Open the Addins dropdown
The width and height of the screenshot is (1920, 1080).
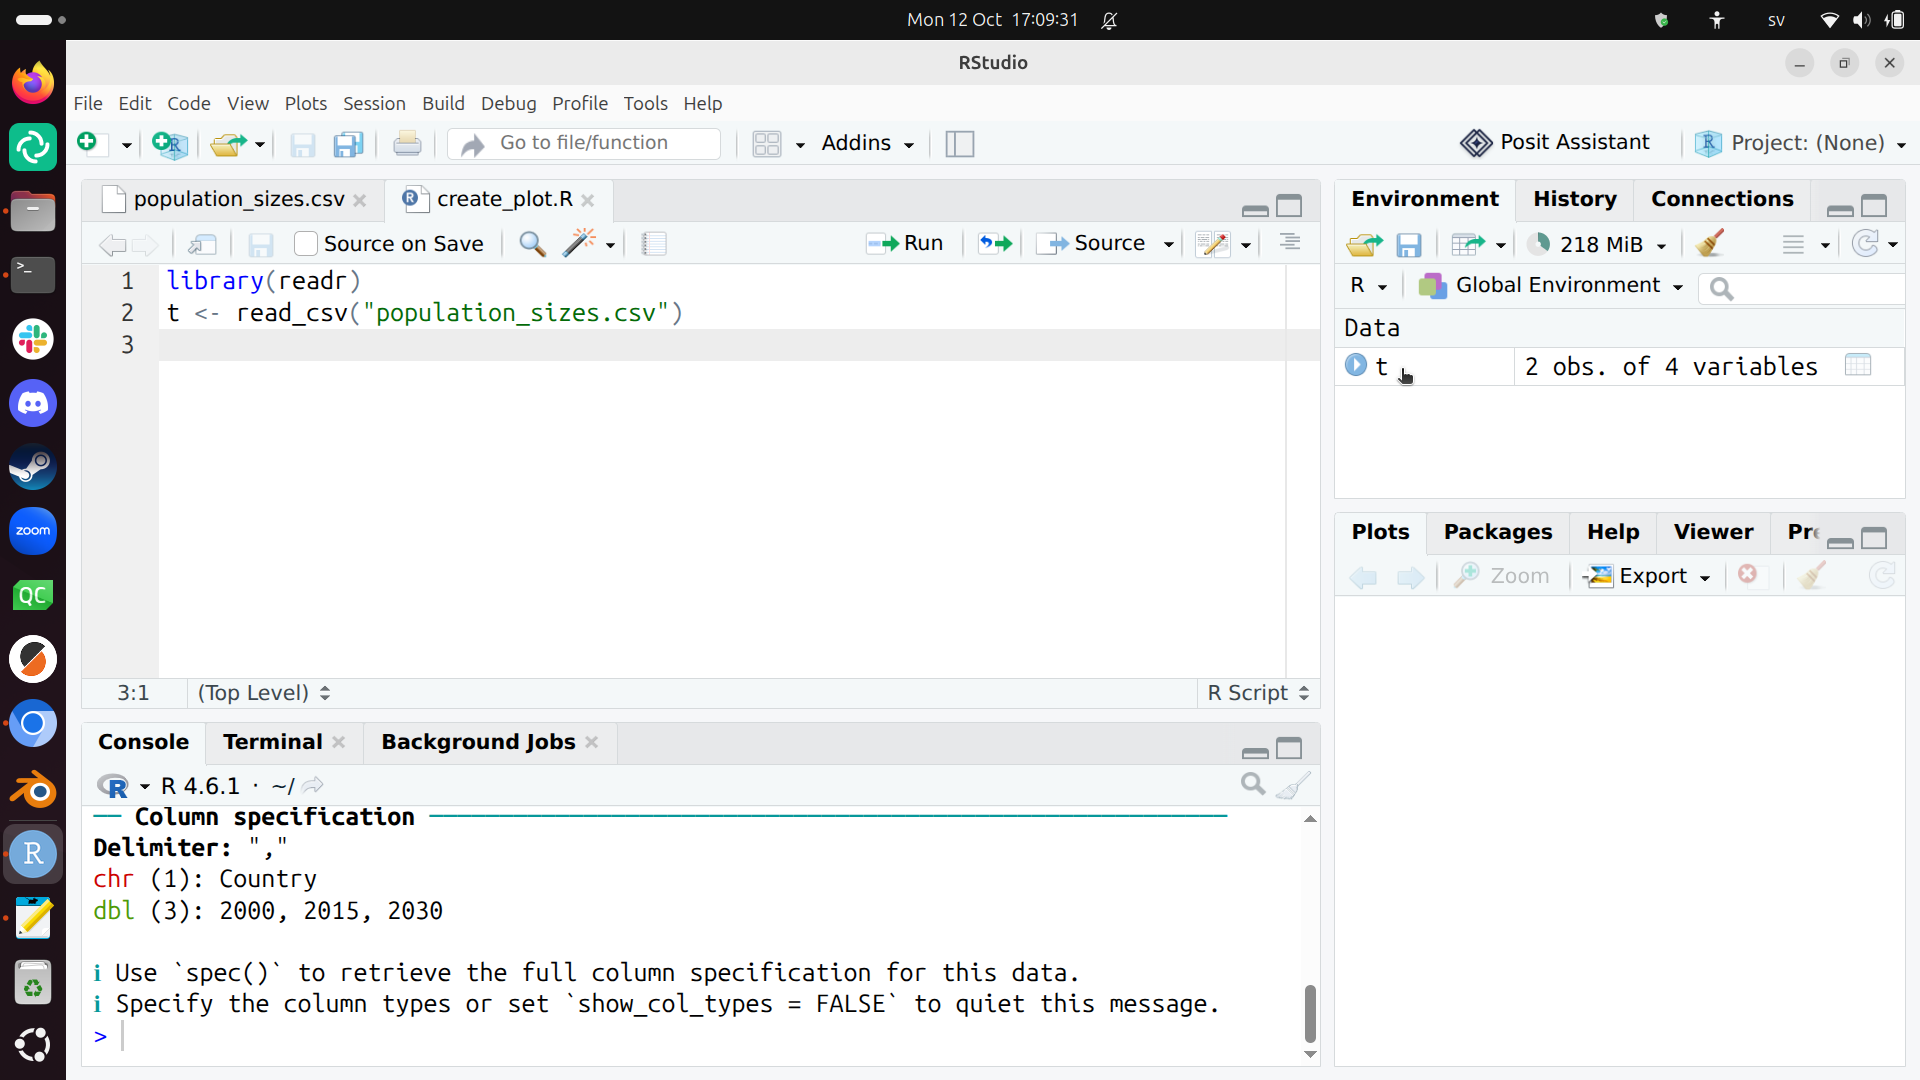[x=867, y=143]
